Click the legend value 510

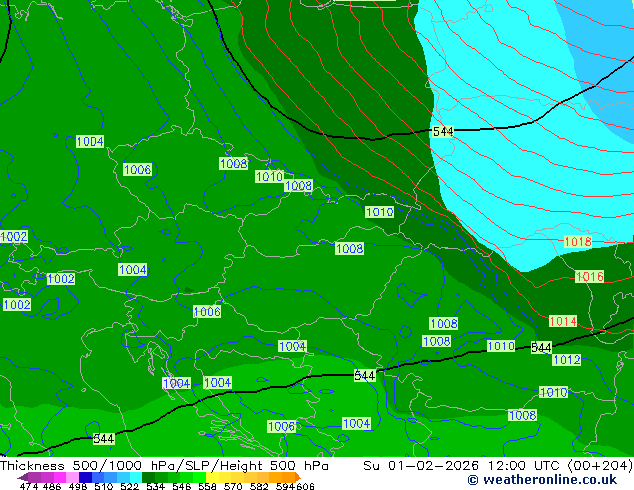tap(104, 486)
